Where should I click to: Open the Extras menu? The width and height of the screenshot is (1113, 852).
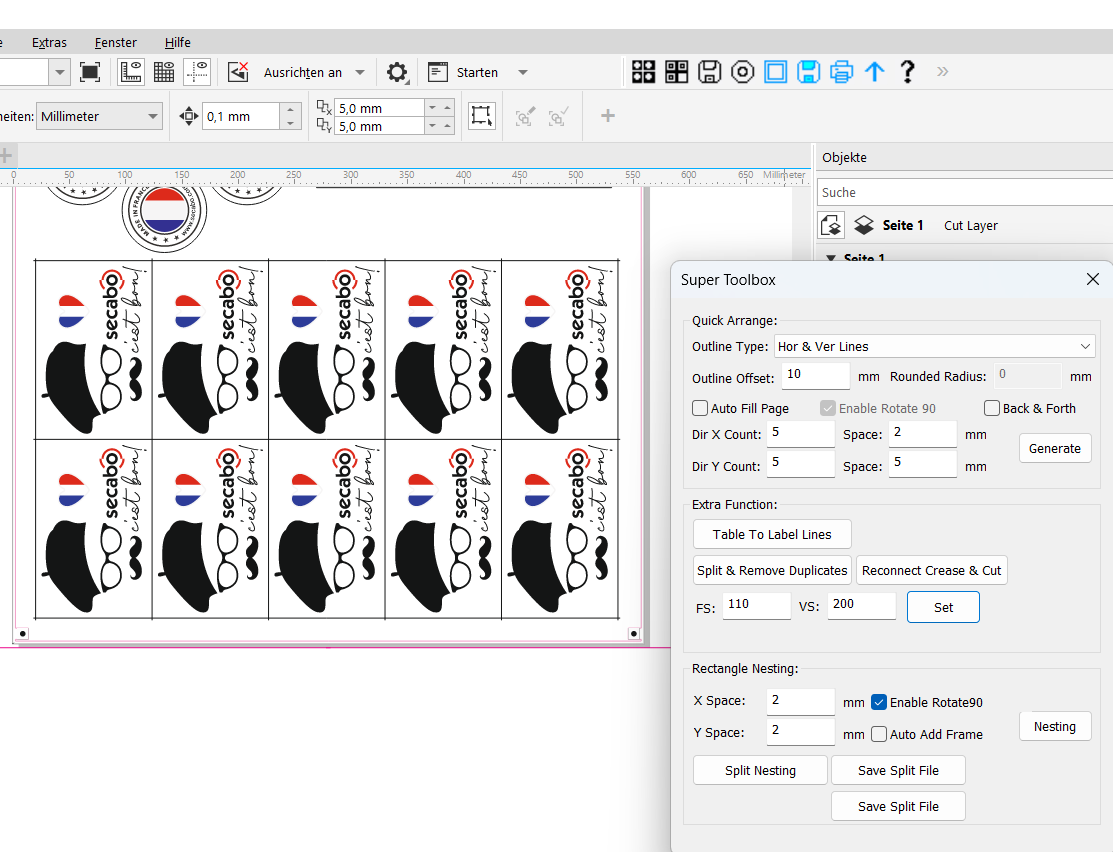[x=49, y=42]
